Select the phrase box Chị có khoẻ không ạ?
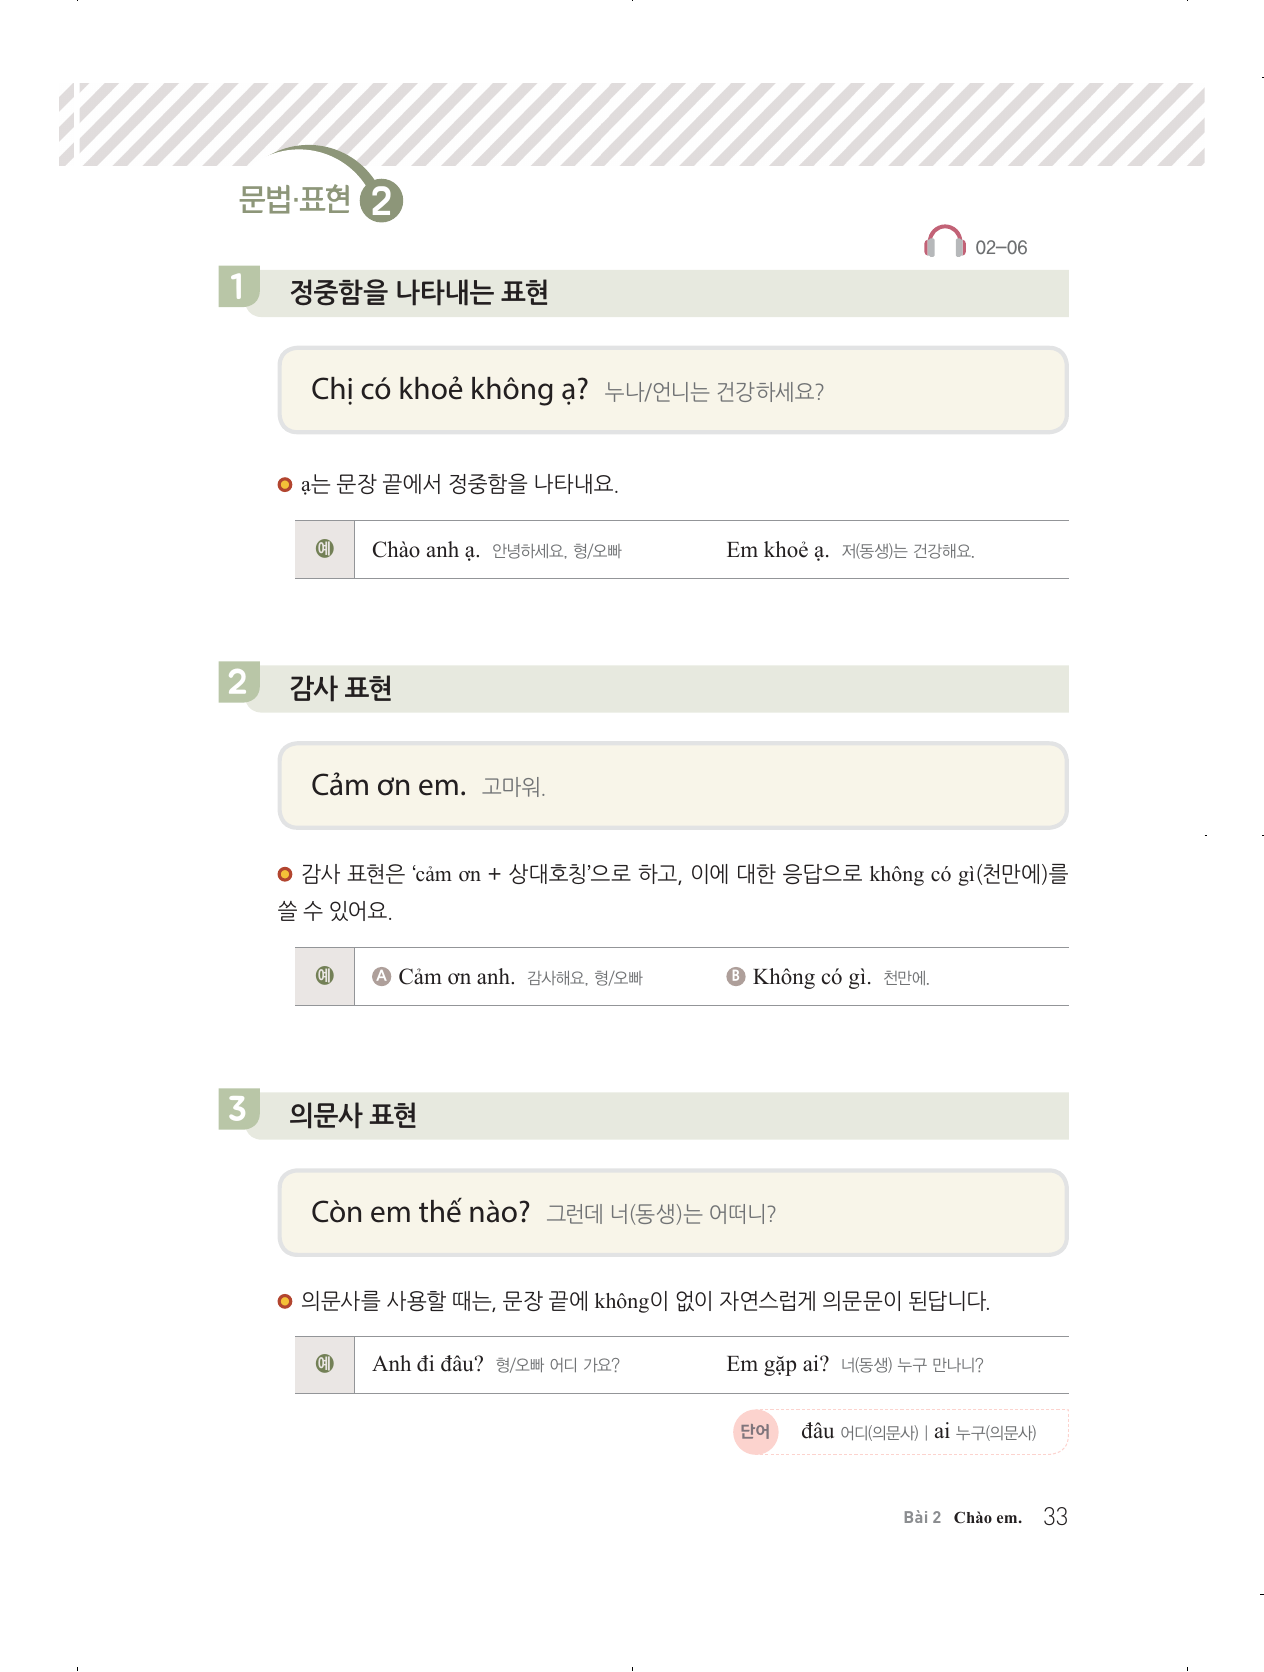This screenshot has width=1264, height=1672. pos(672,390)
